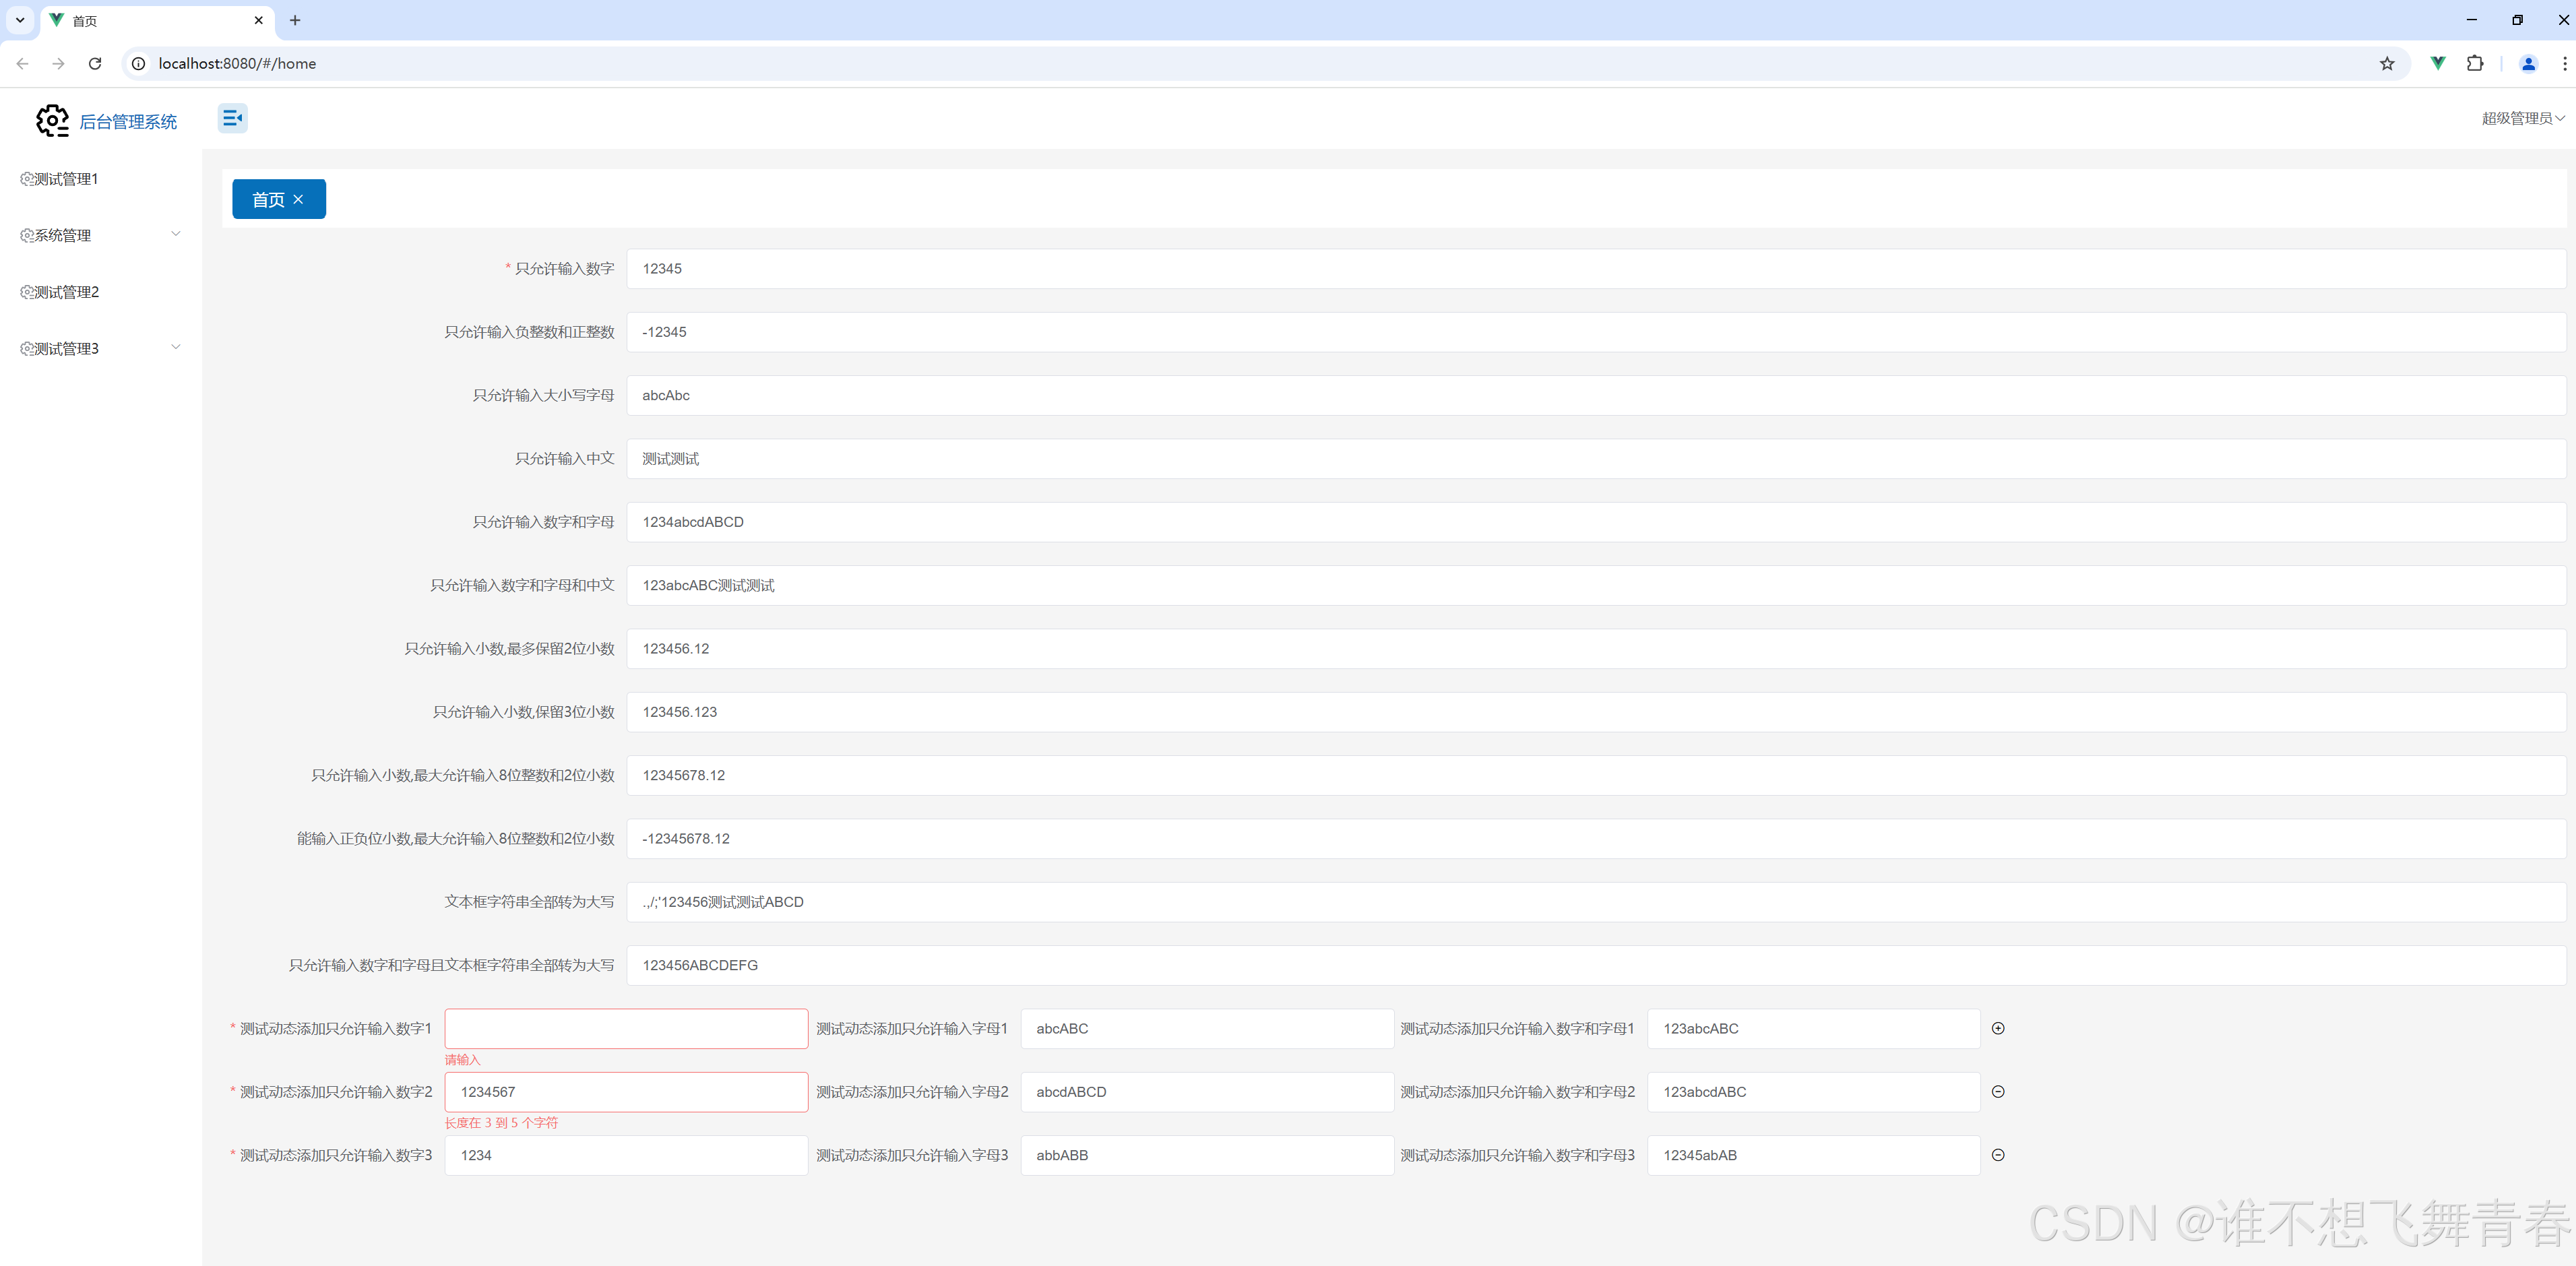2576x1266 pixels.
Task: Click the 只允许输入中文 field
Action: coord(1596,459)
